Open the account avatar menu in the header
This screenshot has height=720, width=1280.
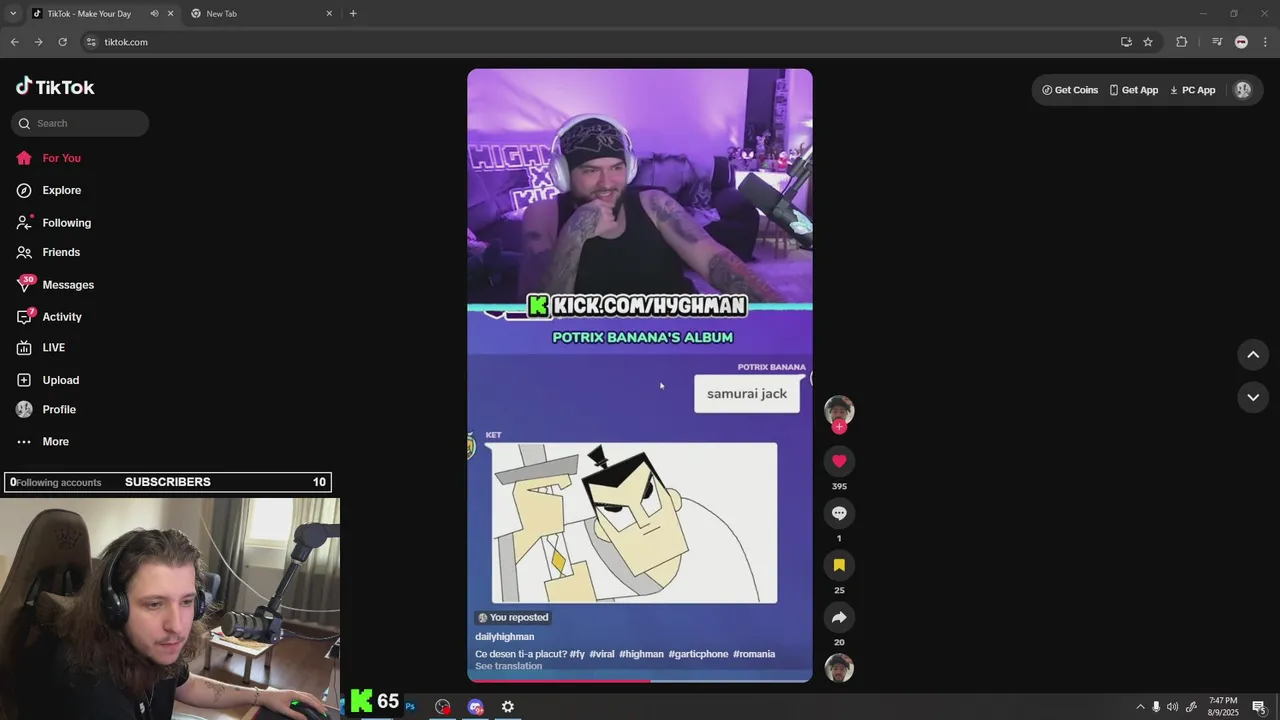(1243, 90)
